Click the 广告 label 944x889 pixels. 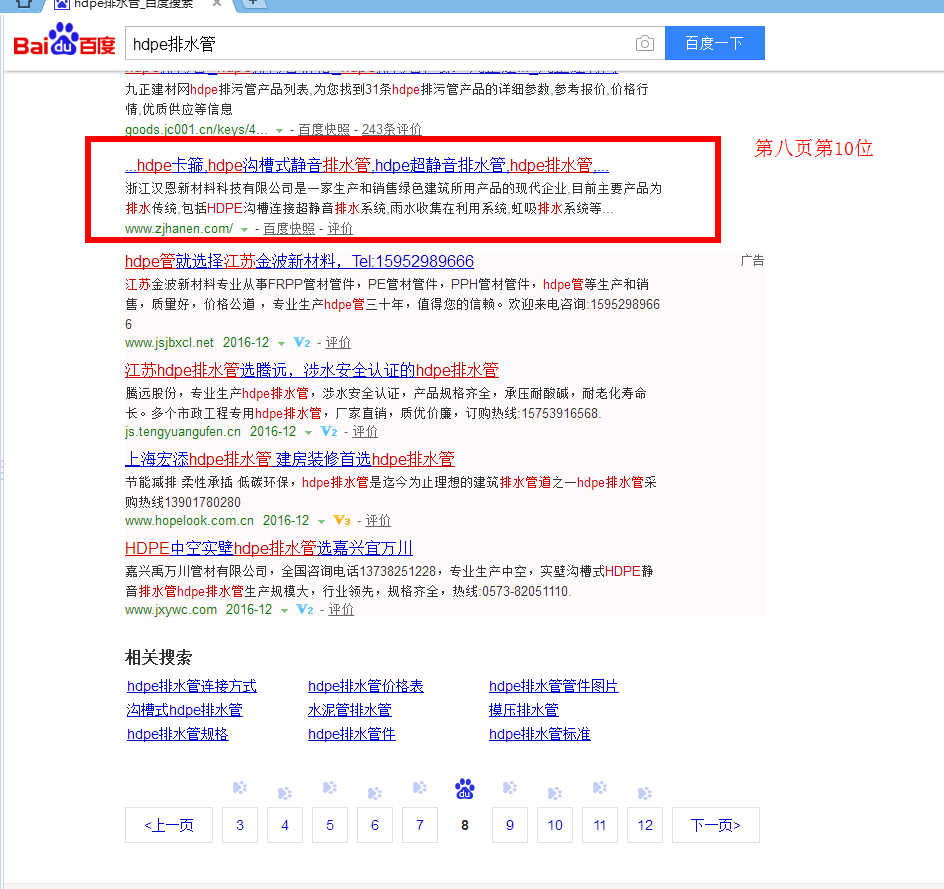(x=752, y=261)
